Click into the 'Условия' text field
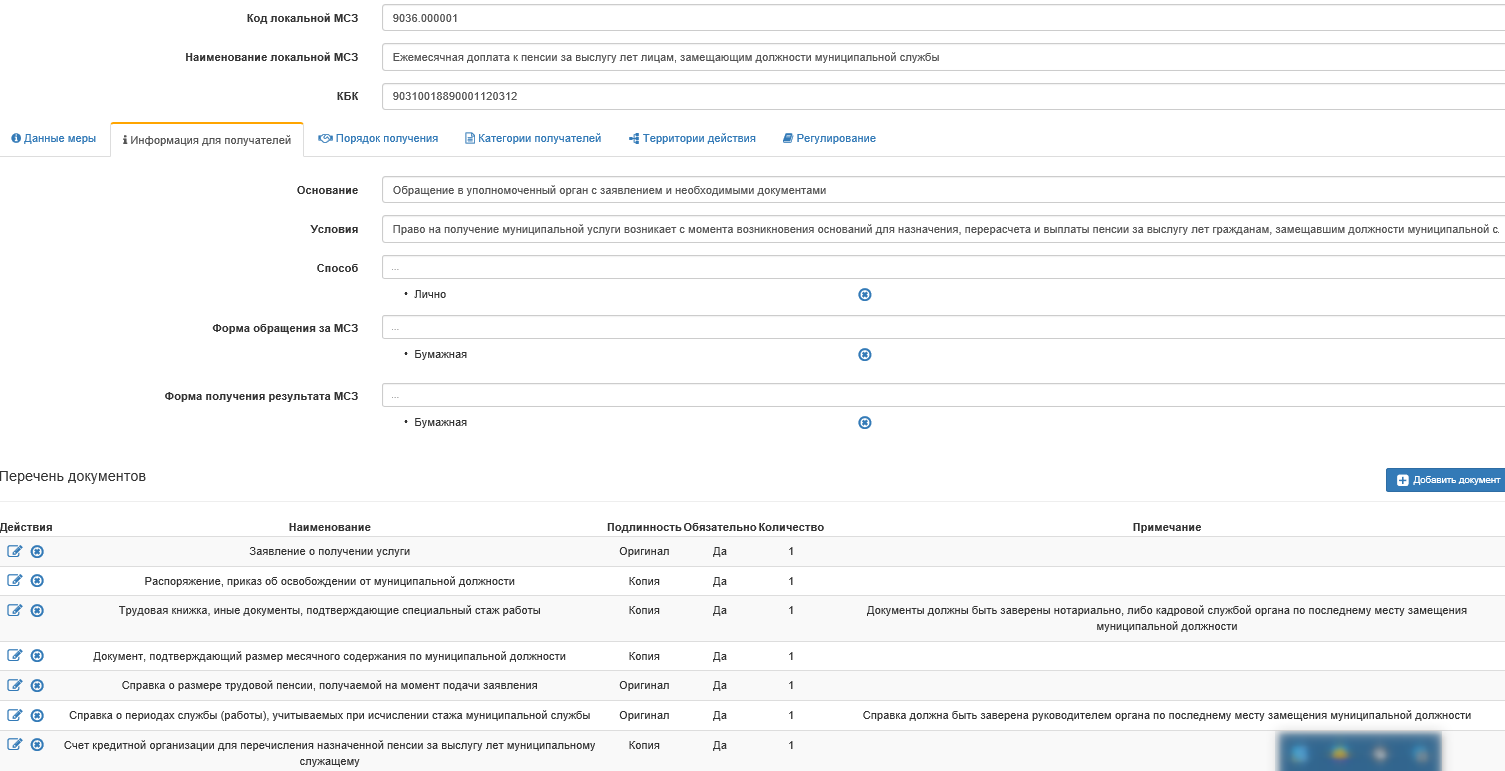 pyautogui.click(x=943, y=229)
